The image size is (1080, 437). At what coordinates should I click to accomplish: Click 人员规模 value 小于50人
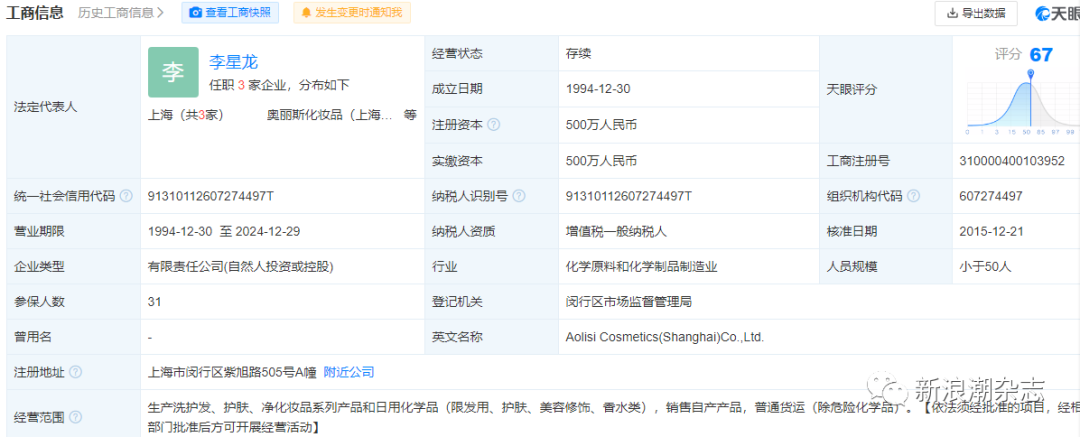(984, 267)
